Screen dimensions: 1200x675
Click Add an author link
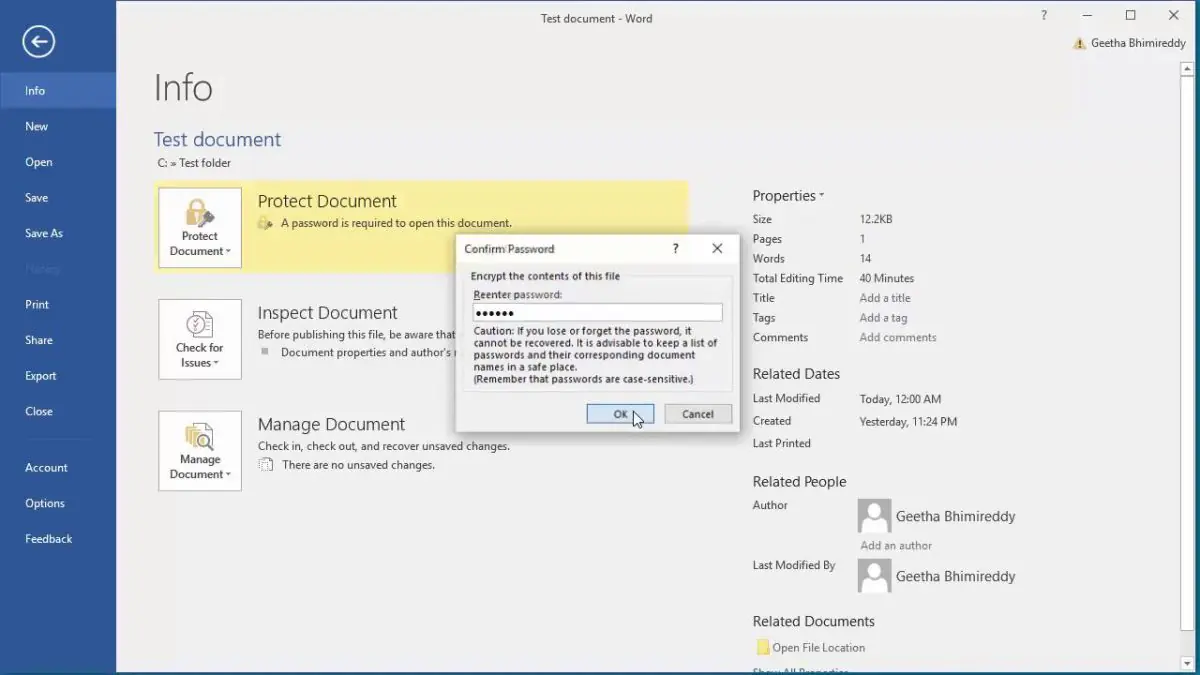[896, 546]
